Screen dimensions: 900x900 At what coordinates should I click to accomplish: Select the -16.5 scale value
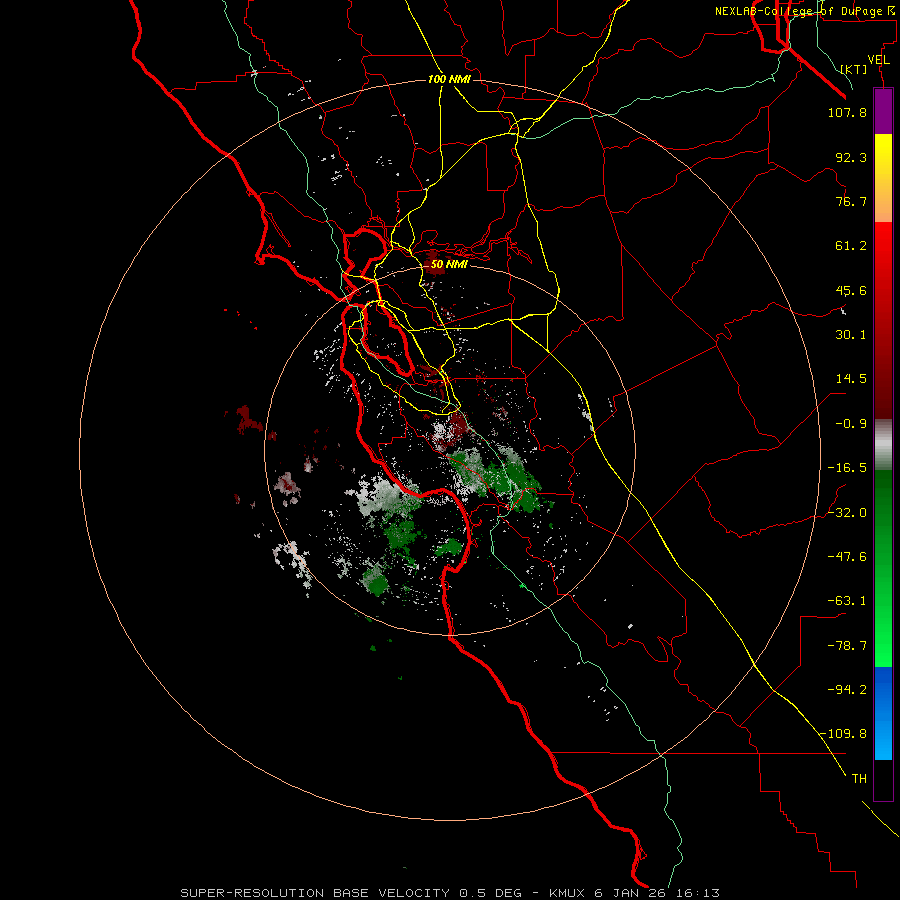click(847, 468)
